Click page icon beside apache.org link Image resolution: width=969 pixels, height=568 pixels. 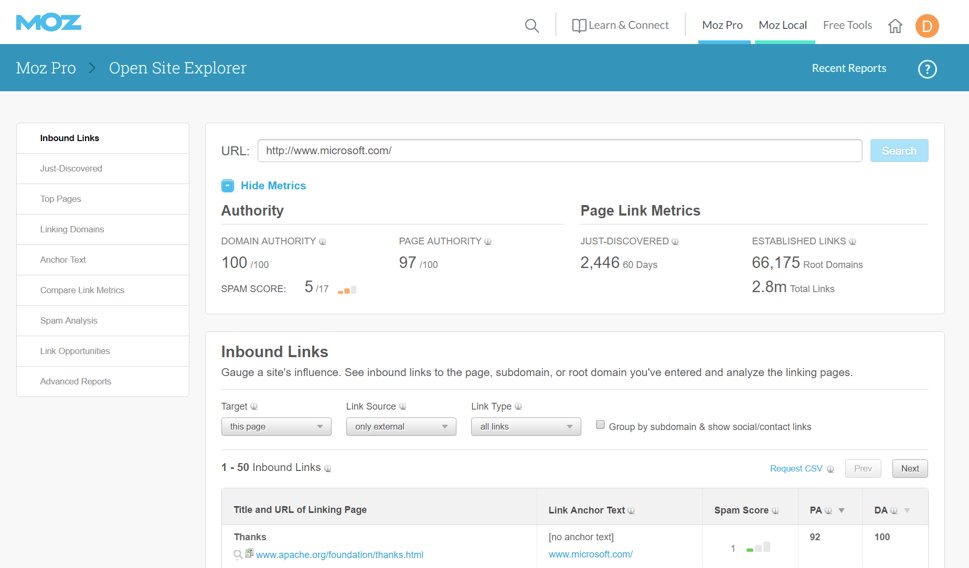pyautogui.click(x=249, y=553)
